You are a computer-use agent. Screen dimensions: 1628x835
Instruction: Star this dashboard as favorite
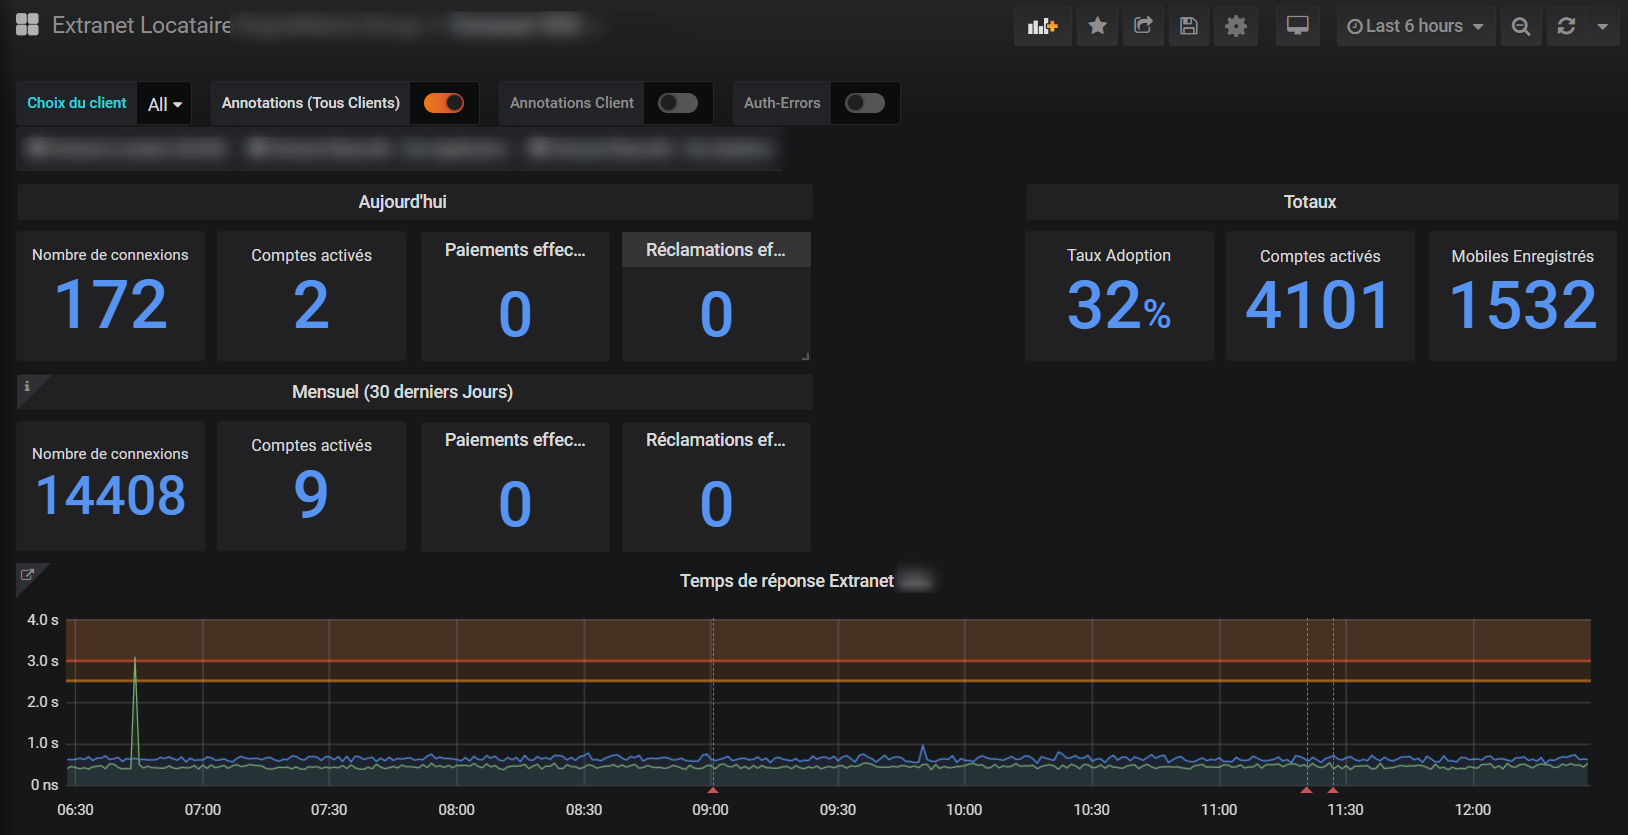coord(1097,26)
